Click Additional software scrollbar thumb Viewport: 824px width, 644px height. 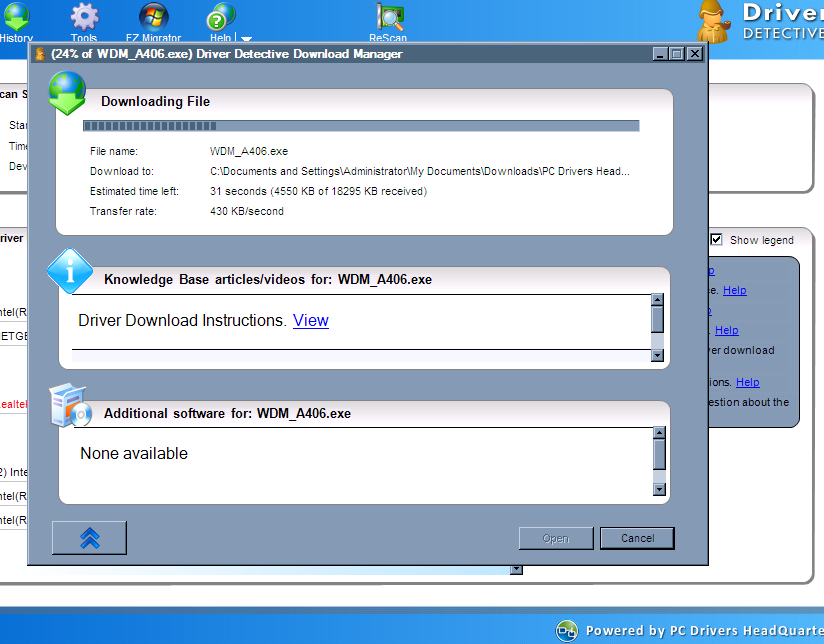(x=659, y=454)
